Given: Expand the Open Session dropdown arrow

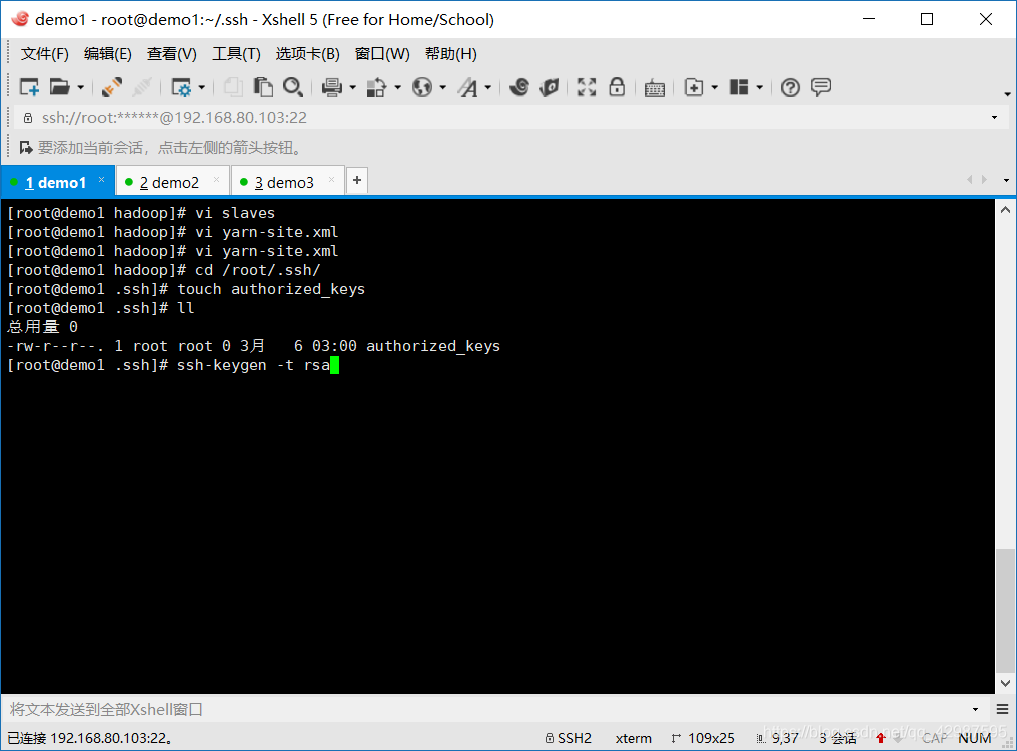Looking at the screenshot, I should (80, 87).
